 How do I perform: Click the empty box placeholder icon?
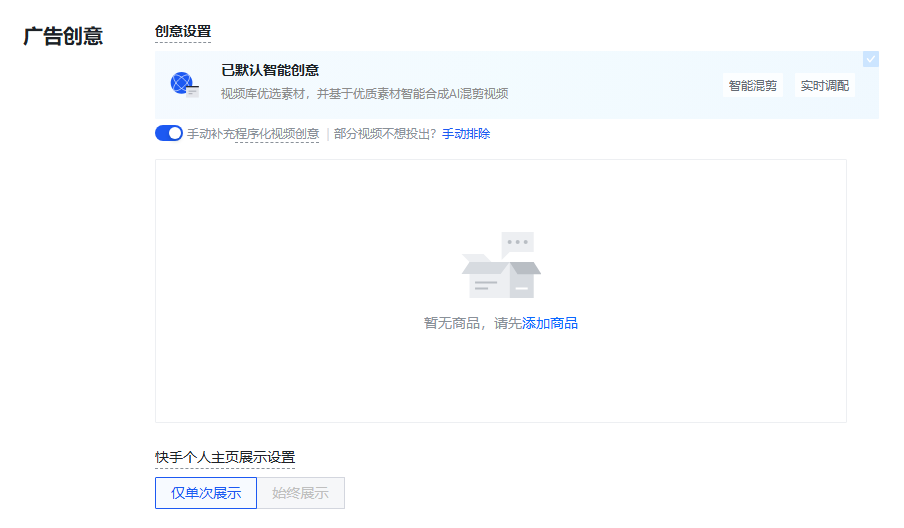tap(501, 265)
